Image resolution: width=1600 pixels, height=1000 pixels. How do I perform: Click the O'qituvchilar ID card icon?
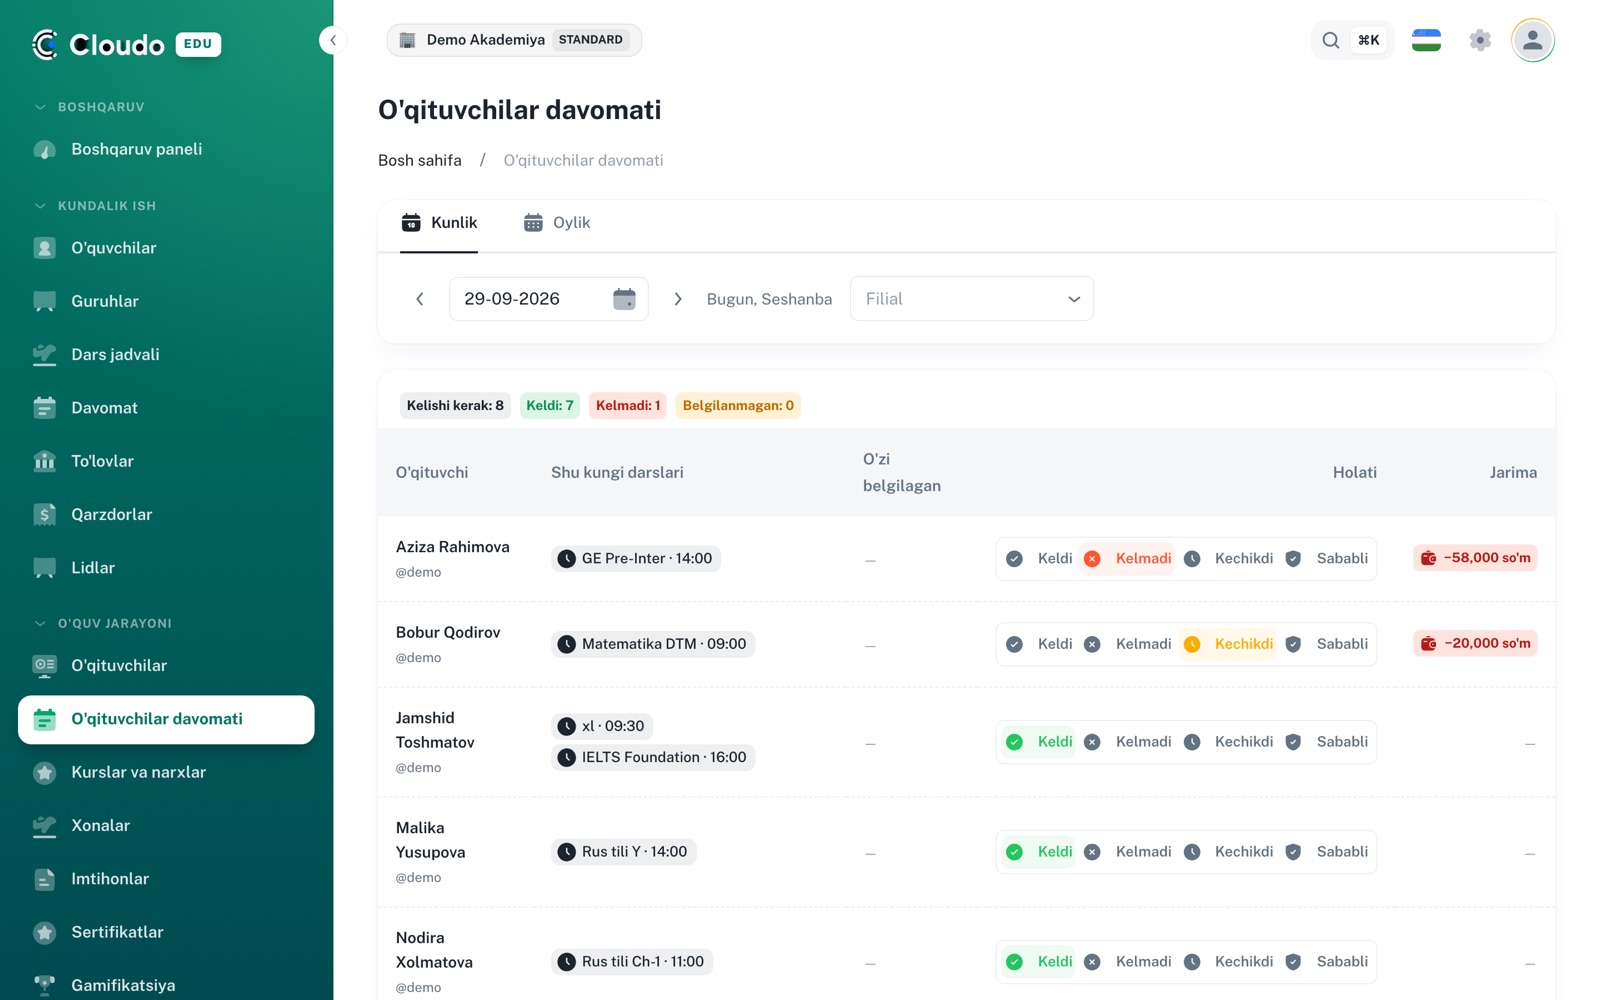45,665
